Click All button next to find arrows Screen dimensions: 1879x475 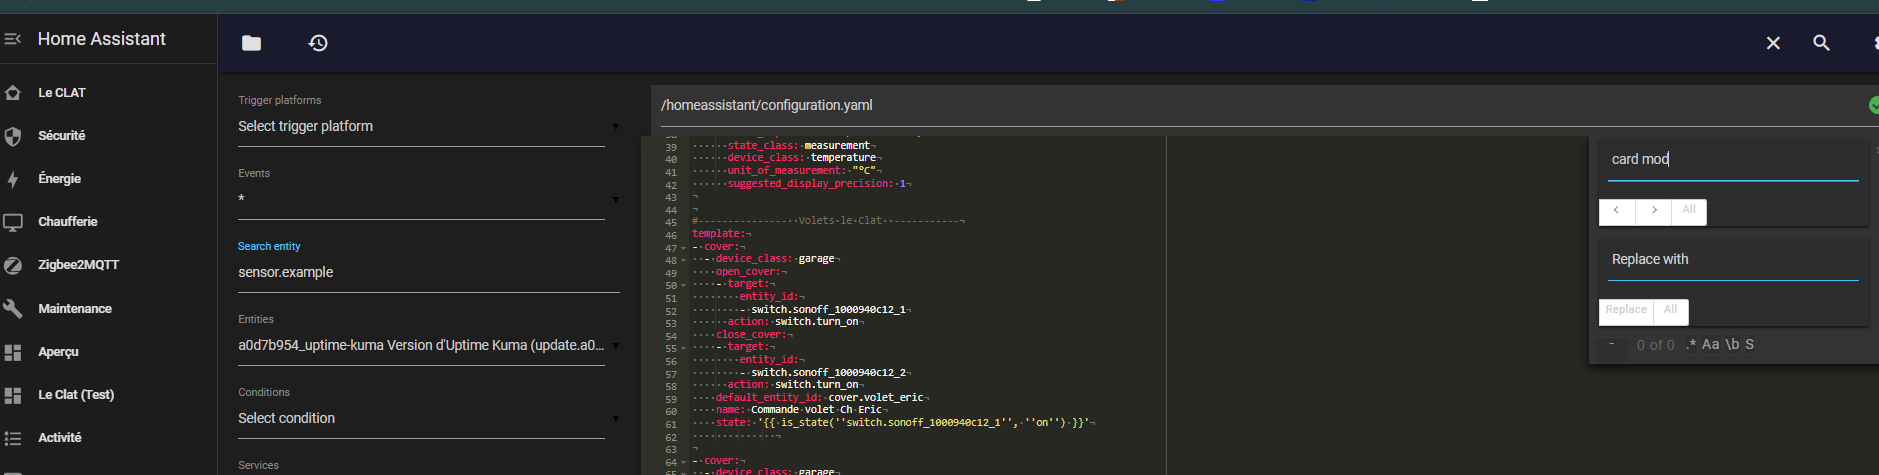click(x=1689, y=210)
